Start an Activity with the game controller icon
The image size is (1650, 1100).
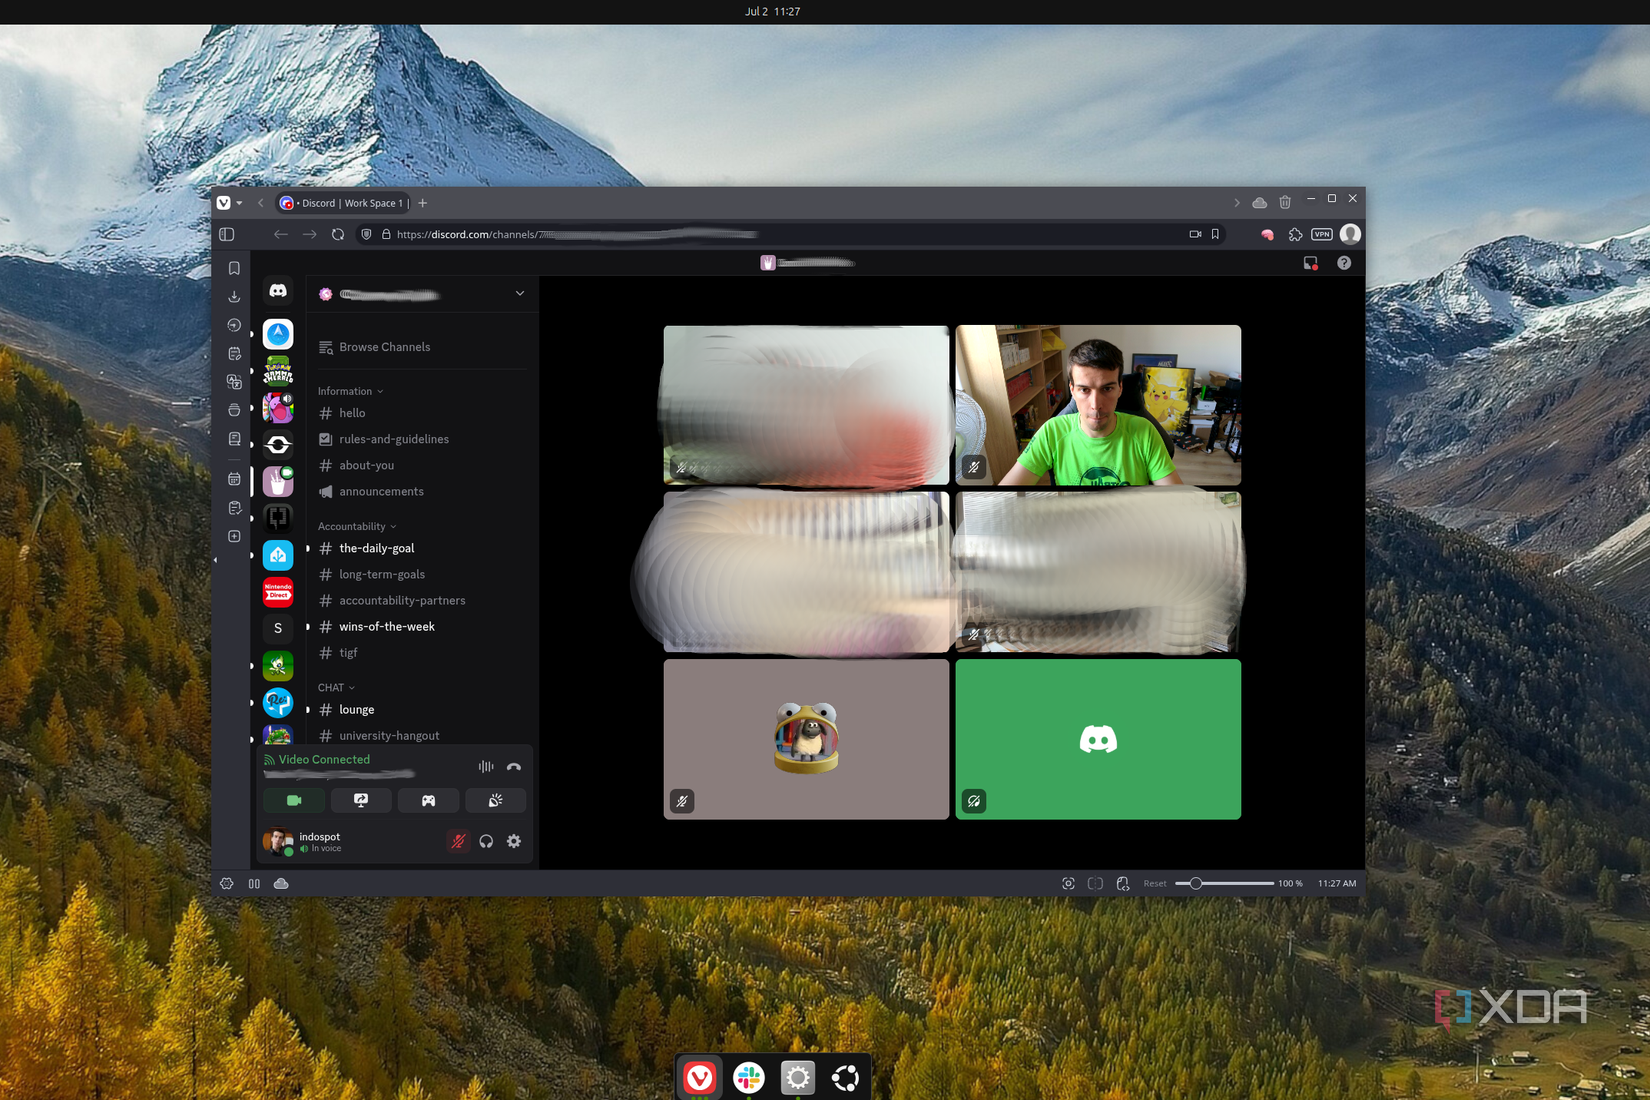pyautogui.click(x=428, y=800)
